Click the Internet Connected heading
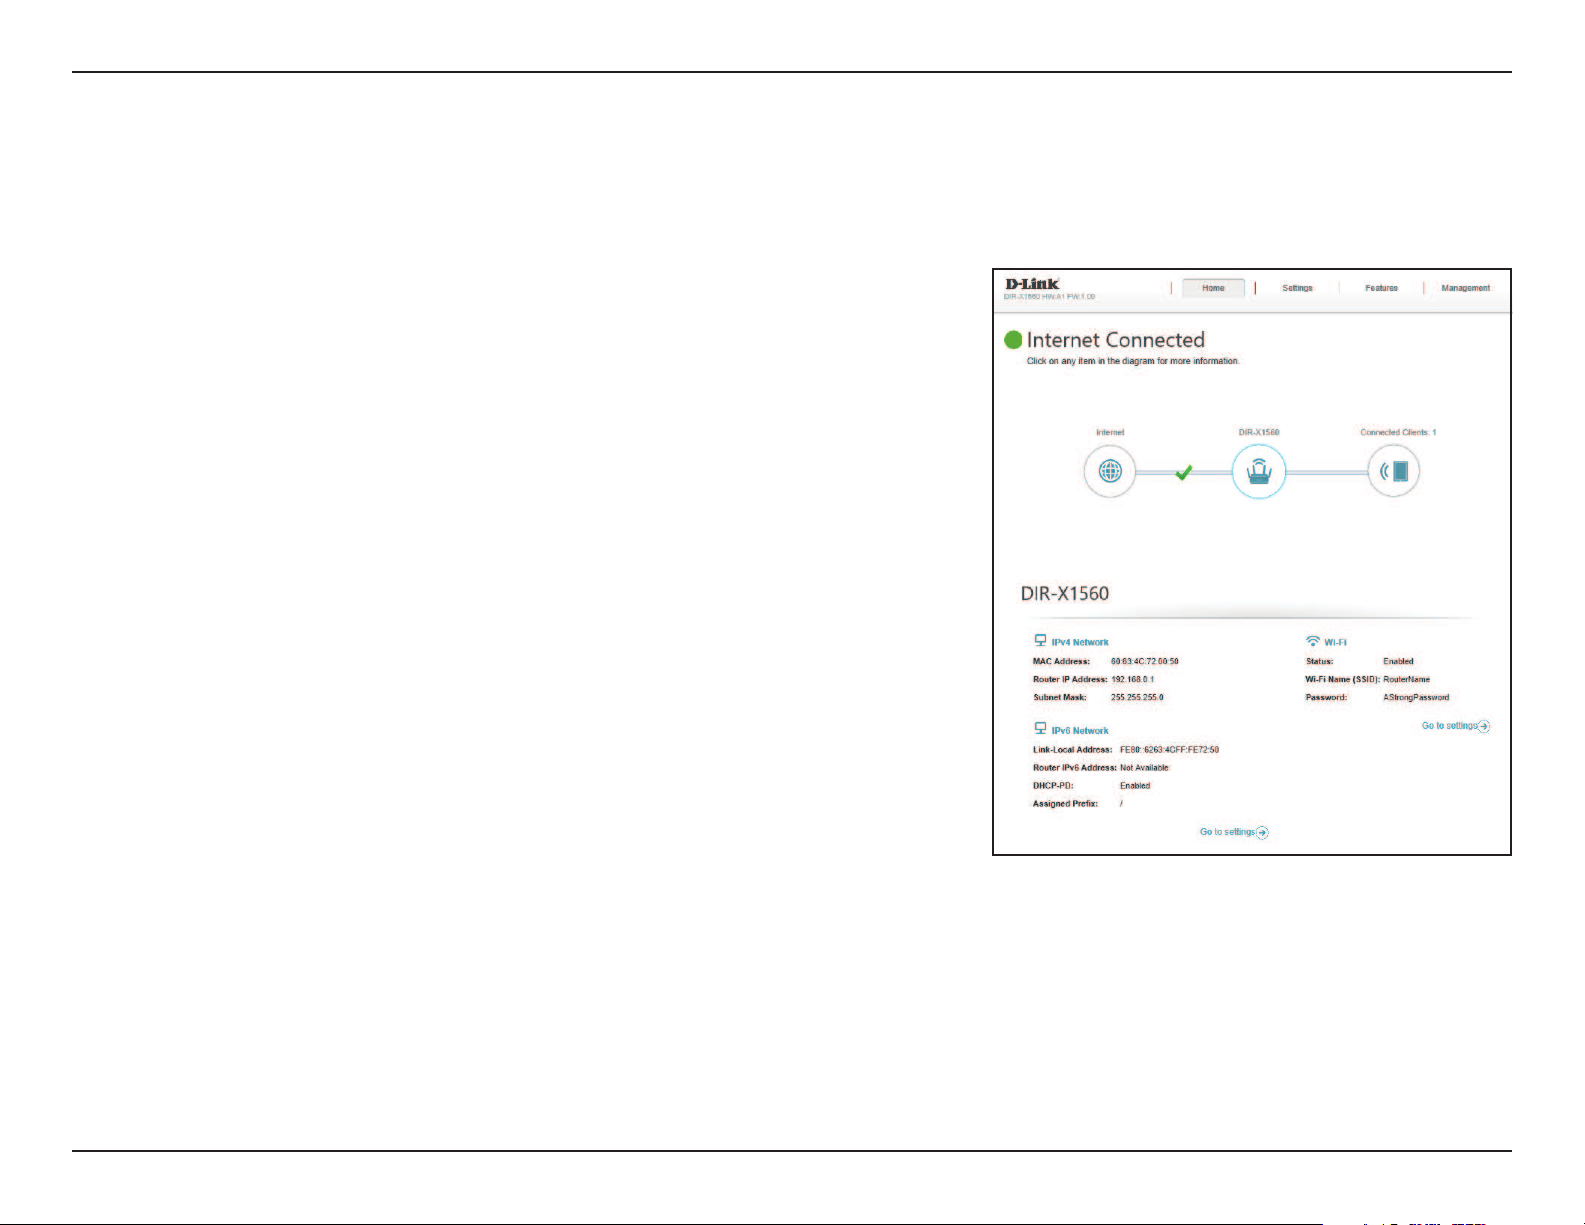Screen dimensions: 1585x1225 pos(1115,340)
